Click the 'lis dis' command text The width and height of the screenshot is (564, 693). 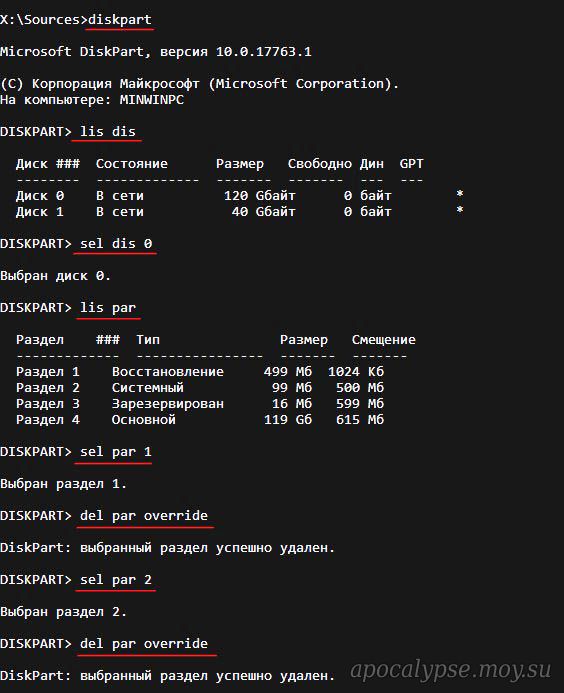pyautogui.click(x=107, y=132)
